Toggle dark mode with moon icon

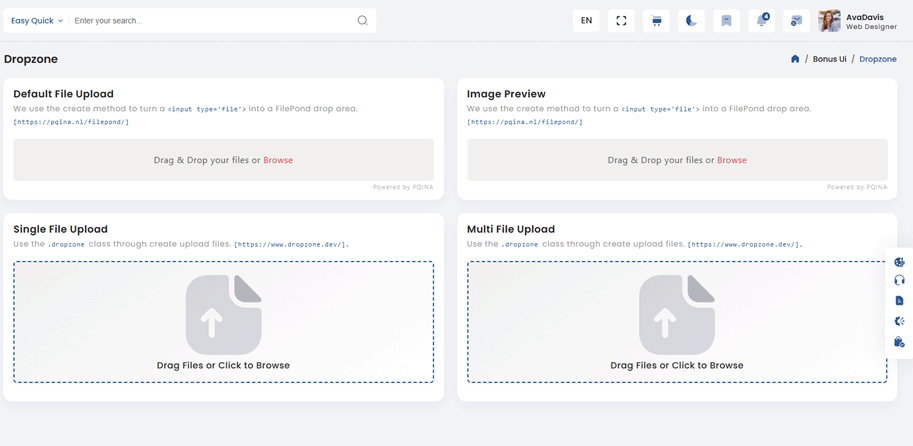coord(691,21)
